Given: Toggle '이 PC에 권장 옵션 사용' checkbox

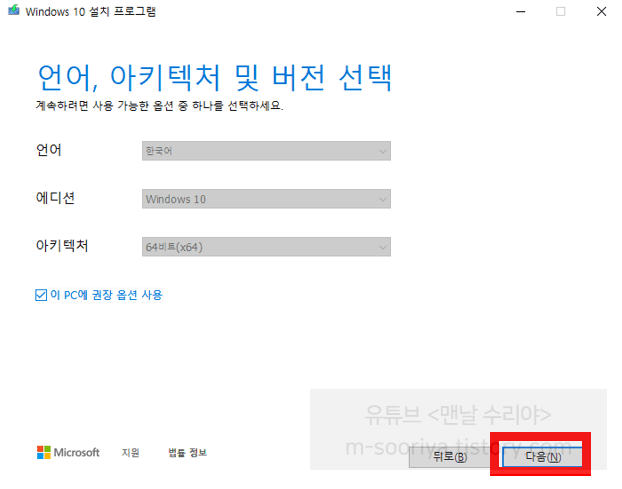Looking at the screenshot, I should coord(41,295).
